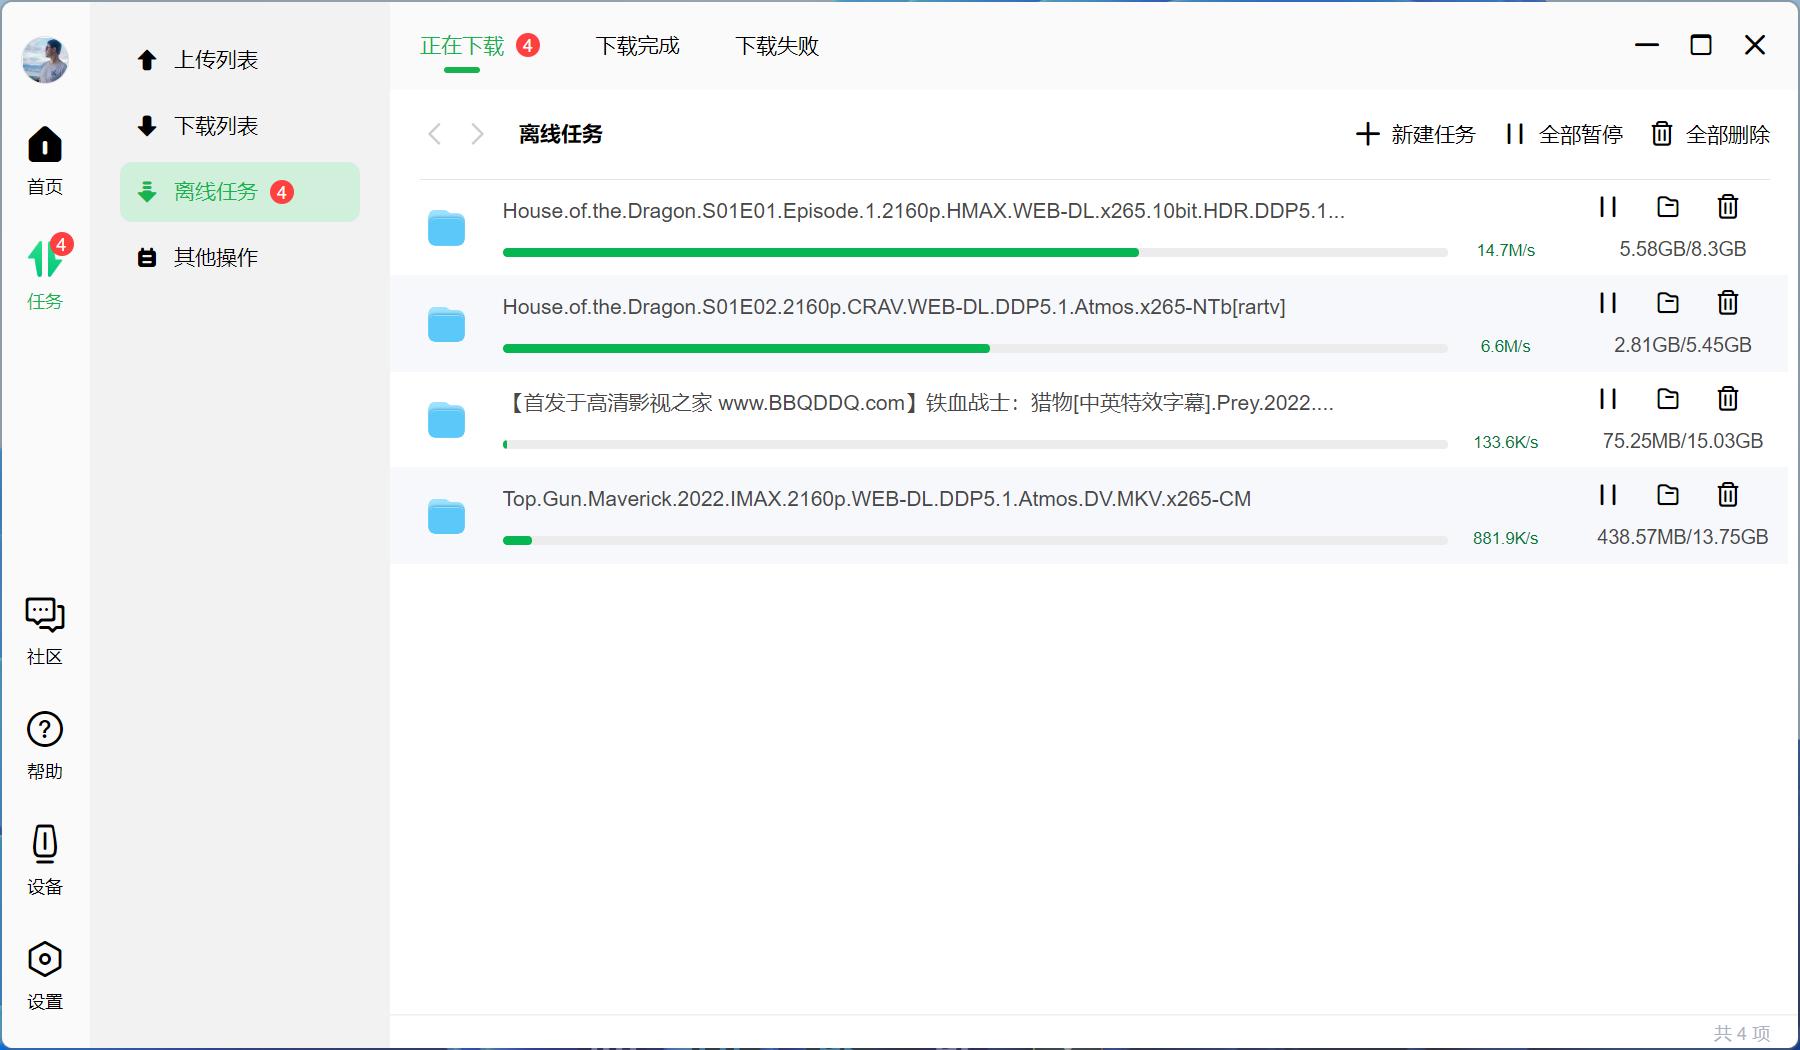Open the 设置 settings icon
1800x1050 pixels.
pos(44,970)
